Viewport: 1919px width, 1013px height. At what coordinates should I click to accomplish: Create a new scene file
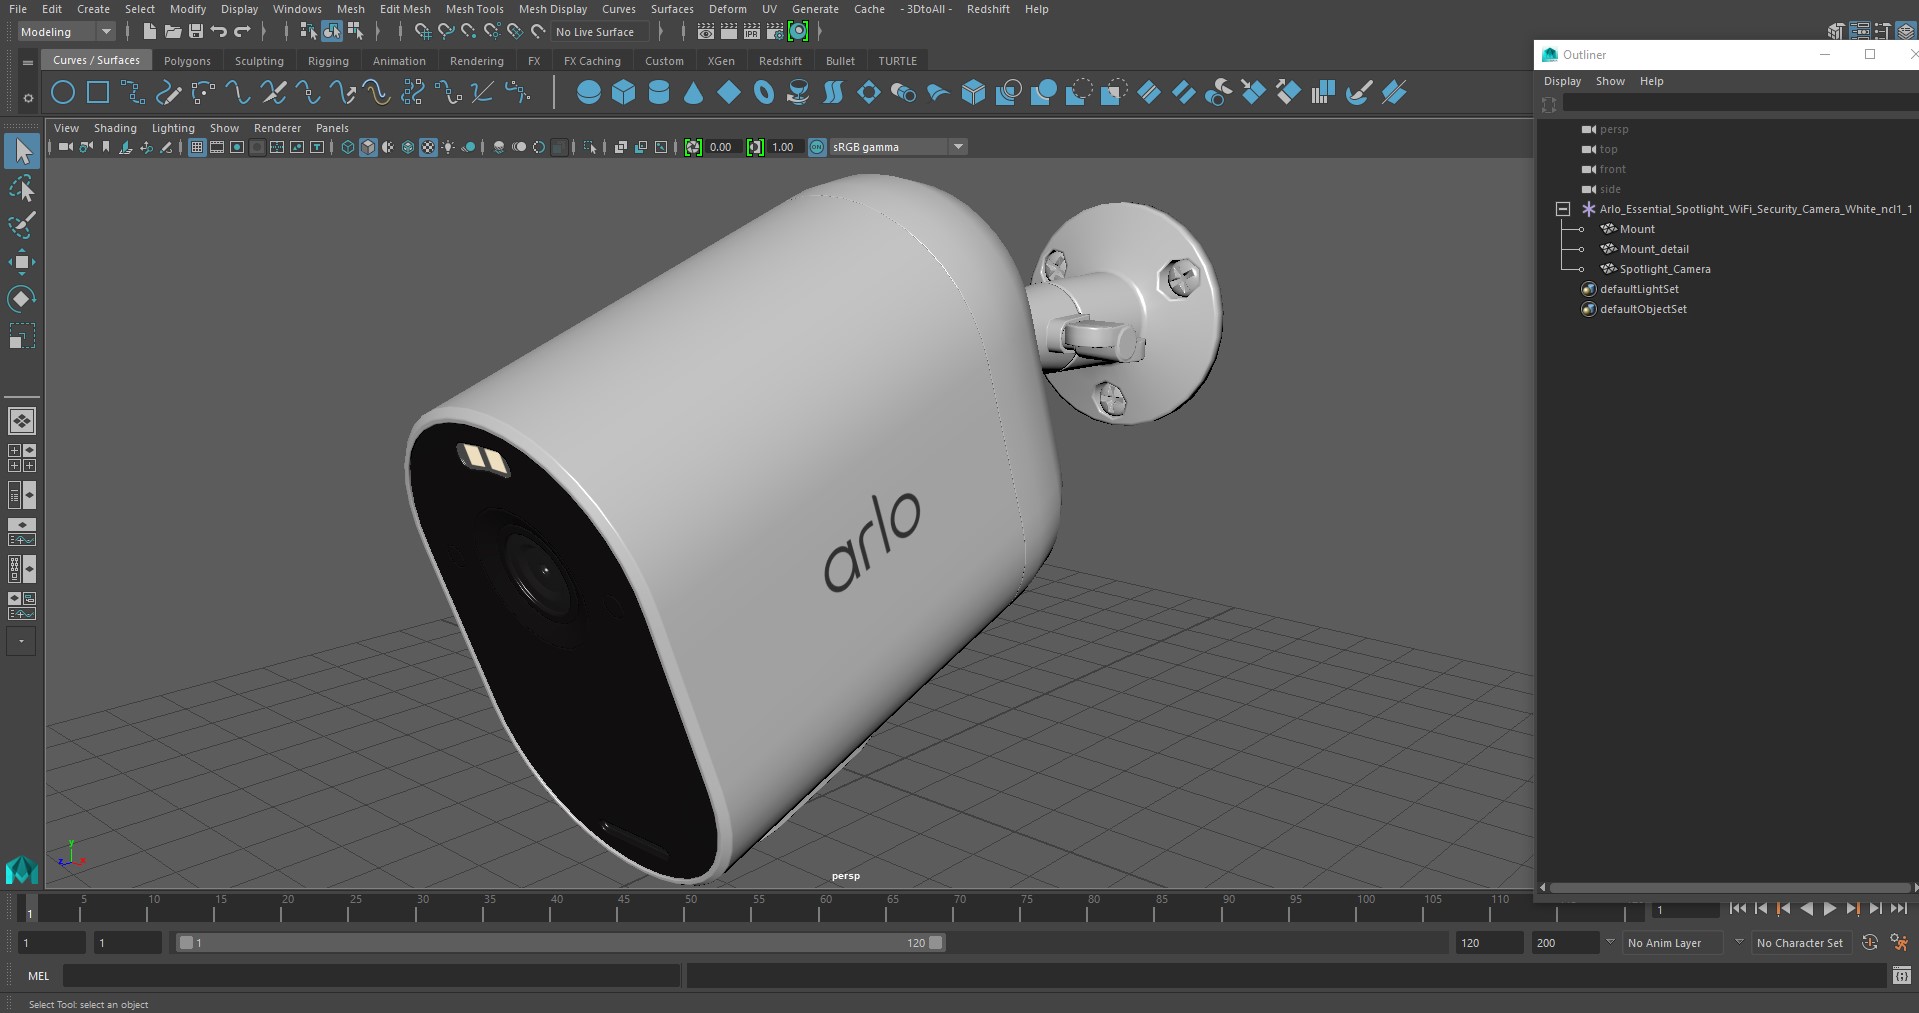[x=149, y=32]
